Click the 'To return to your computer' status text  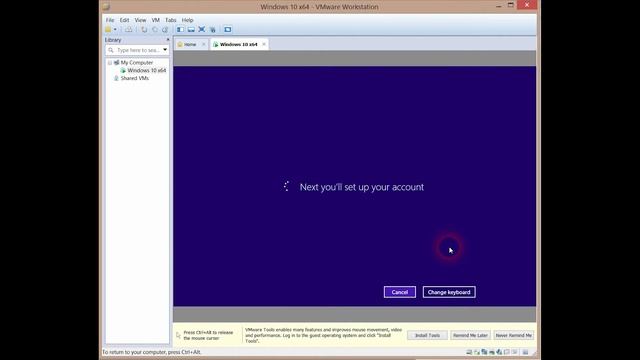[151, 352]
